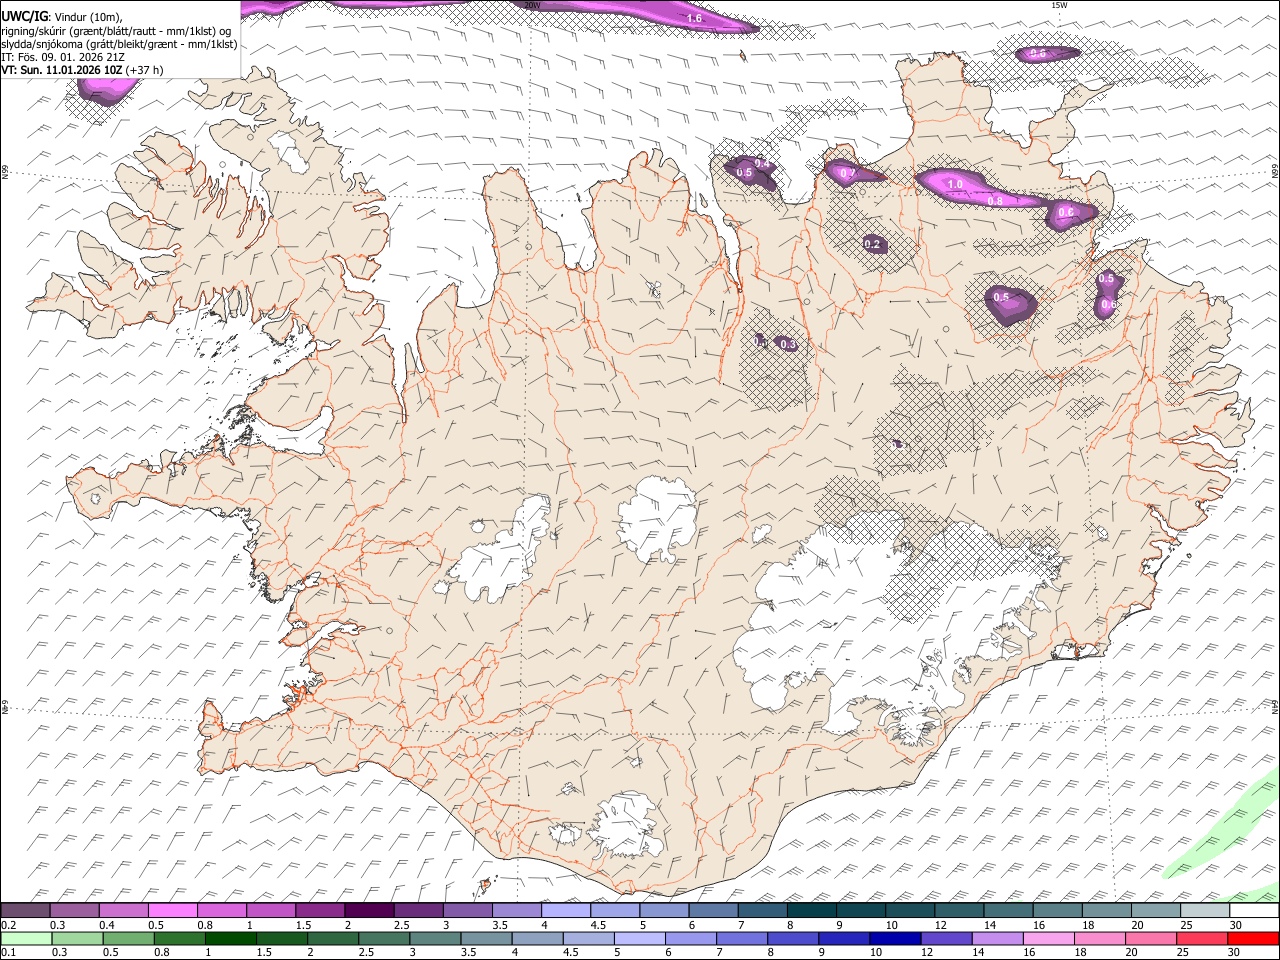Click the grey-teal 16–18 snow legend swatch
The image size is (1280, 960).
click(1058, 910)
